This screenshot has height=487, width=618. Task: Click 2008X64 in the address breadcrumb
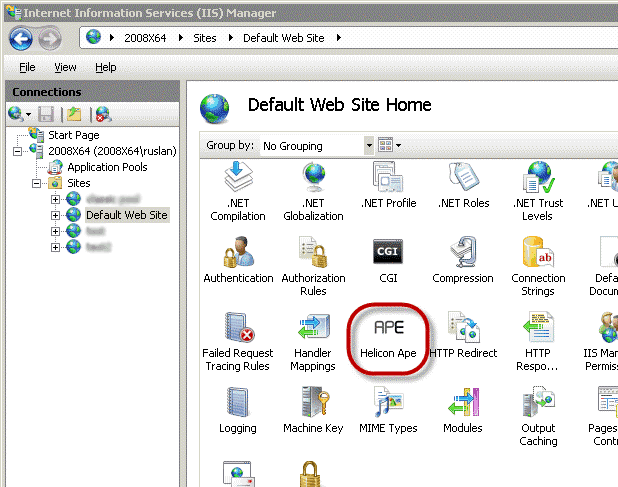point(145,38)
